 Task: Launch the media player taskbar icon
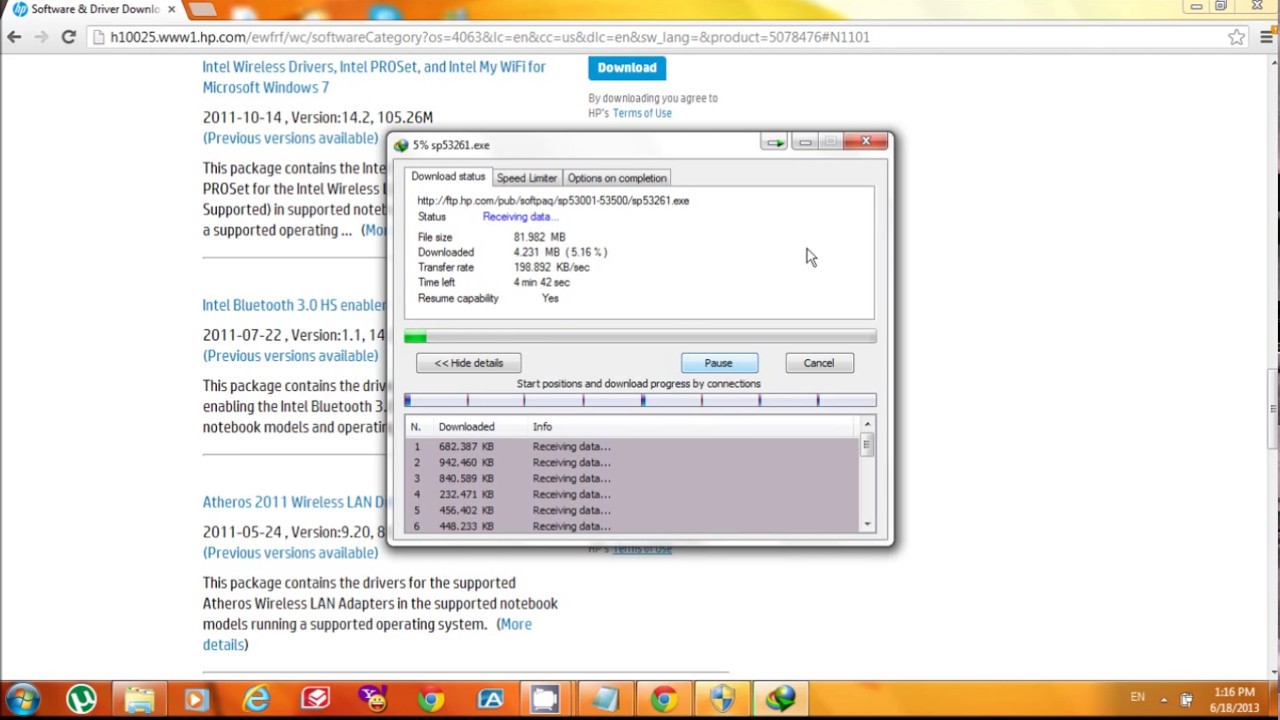click(x=198, y=699)
